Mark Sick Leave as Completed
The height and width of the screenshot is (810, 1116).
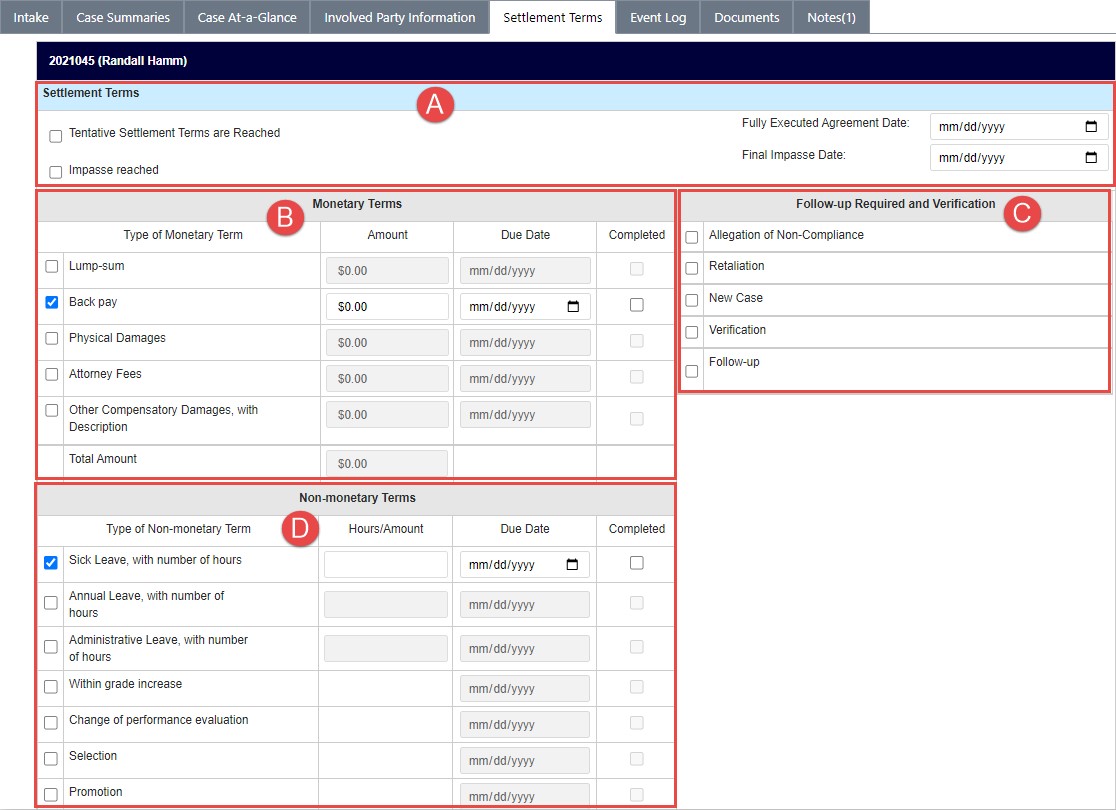pyautogui.click(x=637, y=563)
